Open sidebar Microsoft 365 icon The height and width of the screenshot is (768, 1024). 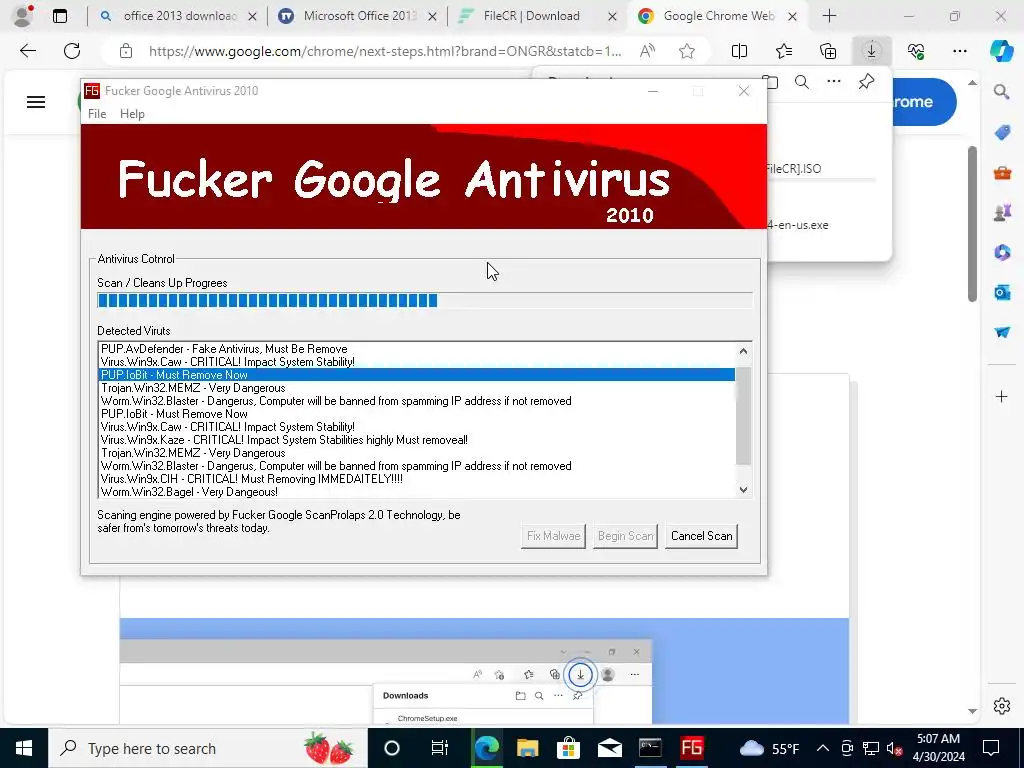pos(1002,252)
